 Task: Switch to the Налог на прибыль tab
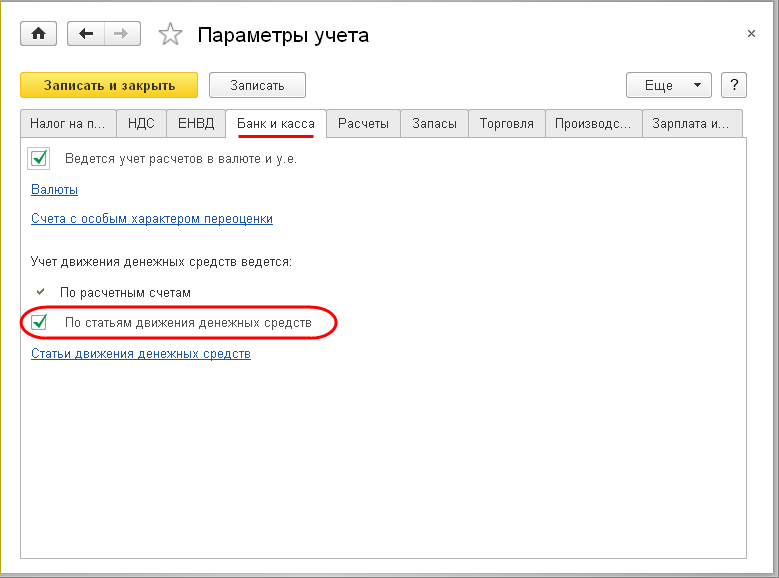(x=68, y=124)
